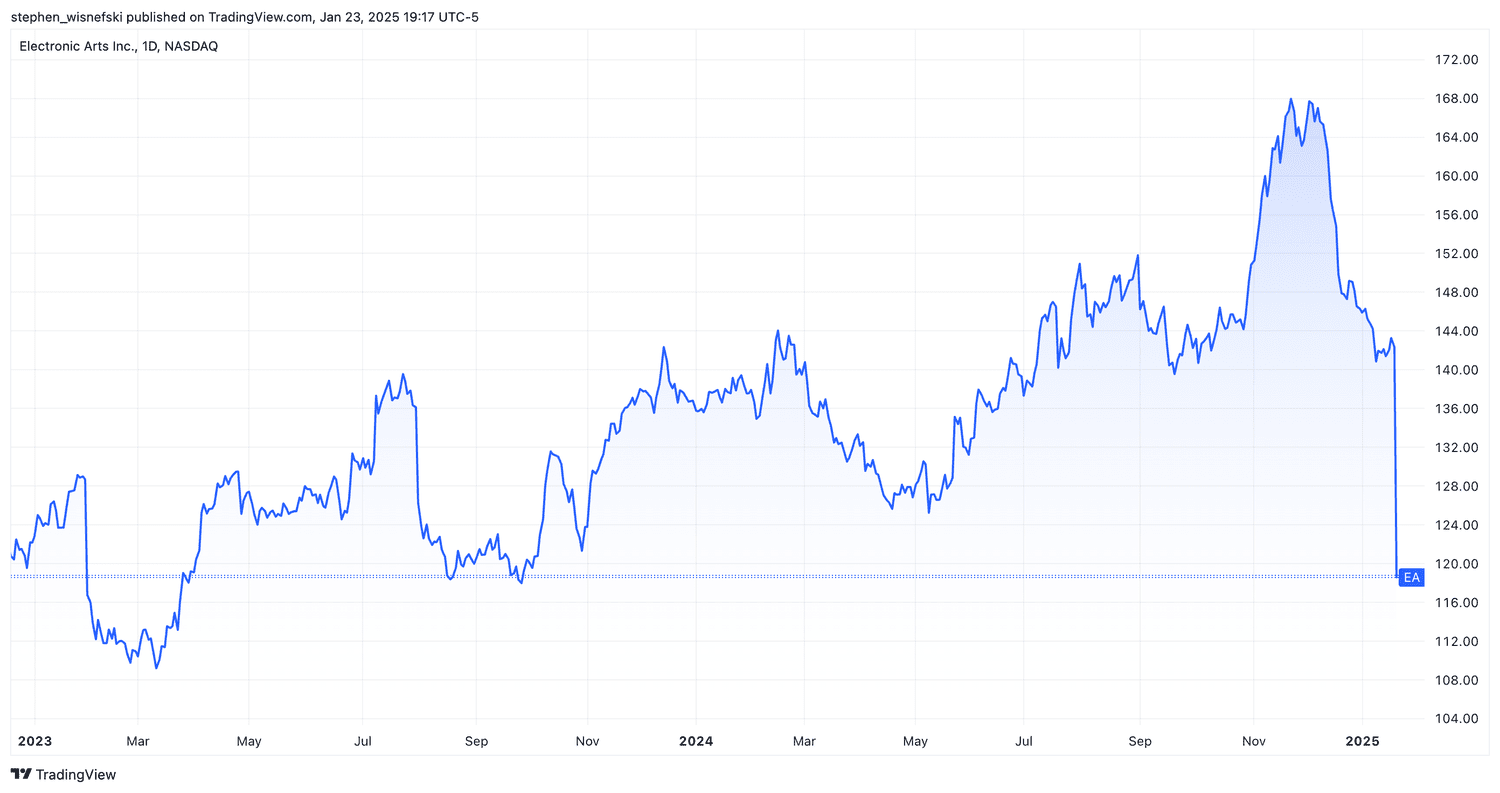The width and height of the screenshot is (1500, 793).
Task: Click the May label after 2023
Action: [x=249, y=741]
